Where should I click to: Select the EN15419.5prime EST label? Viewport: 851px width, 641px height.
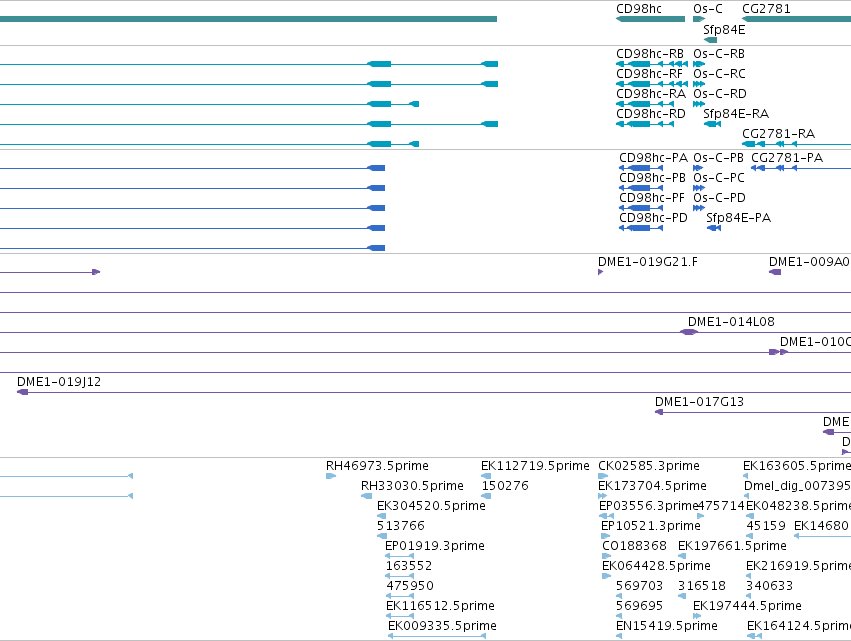click(x=666, y=626)
